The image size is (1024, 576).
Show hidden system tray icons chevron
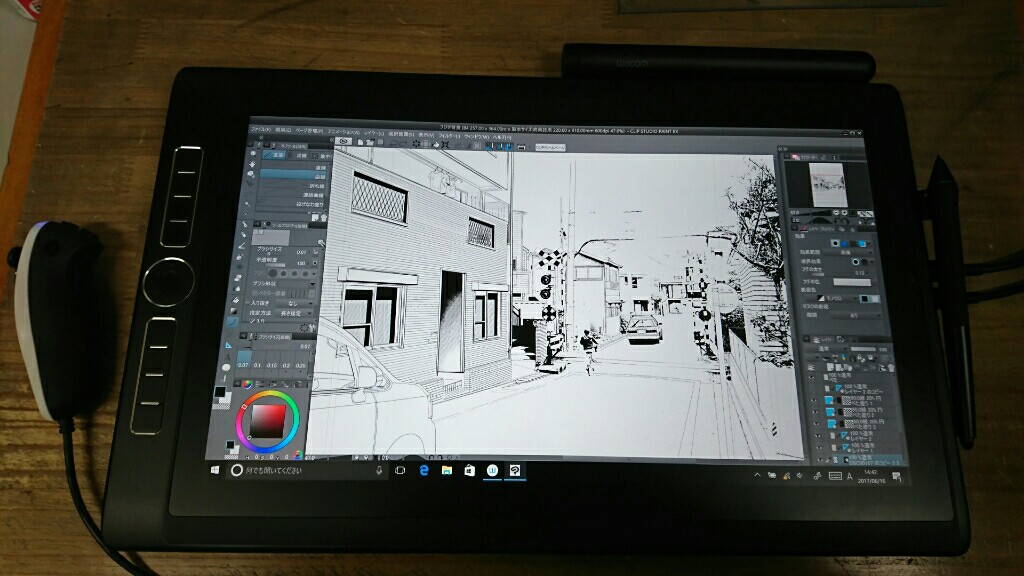coord(757,475)
